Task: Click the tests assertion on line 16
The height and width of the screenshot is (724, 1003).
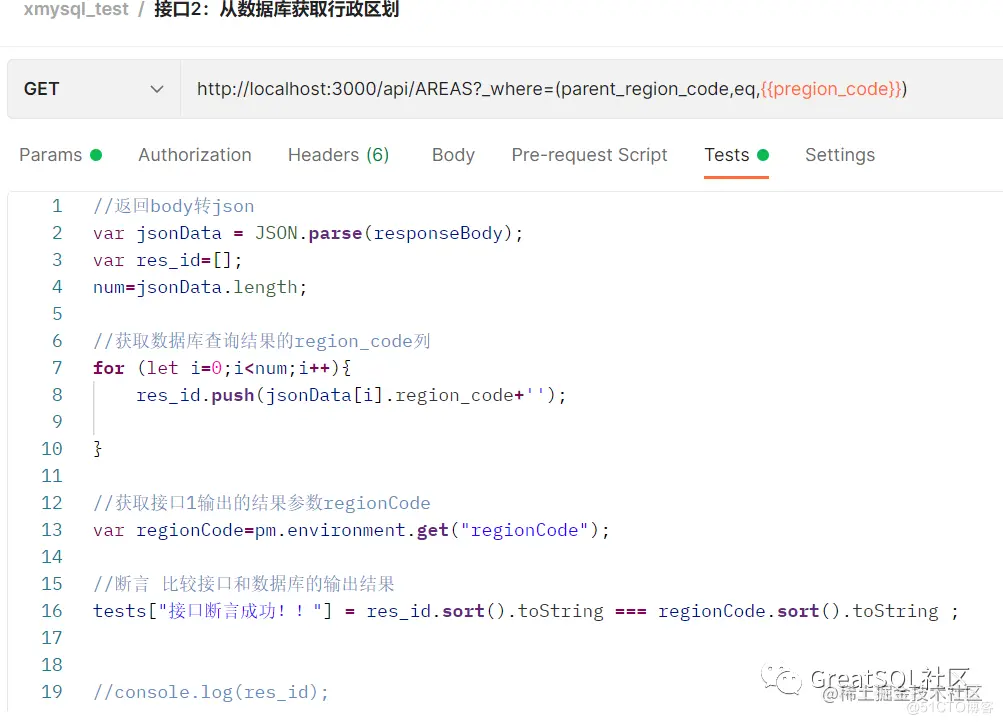Action: pos(526,611)
